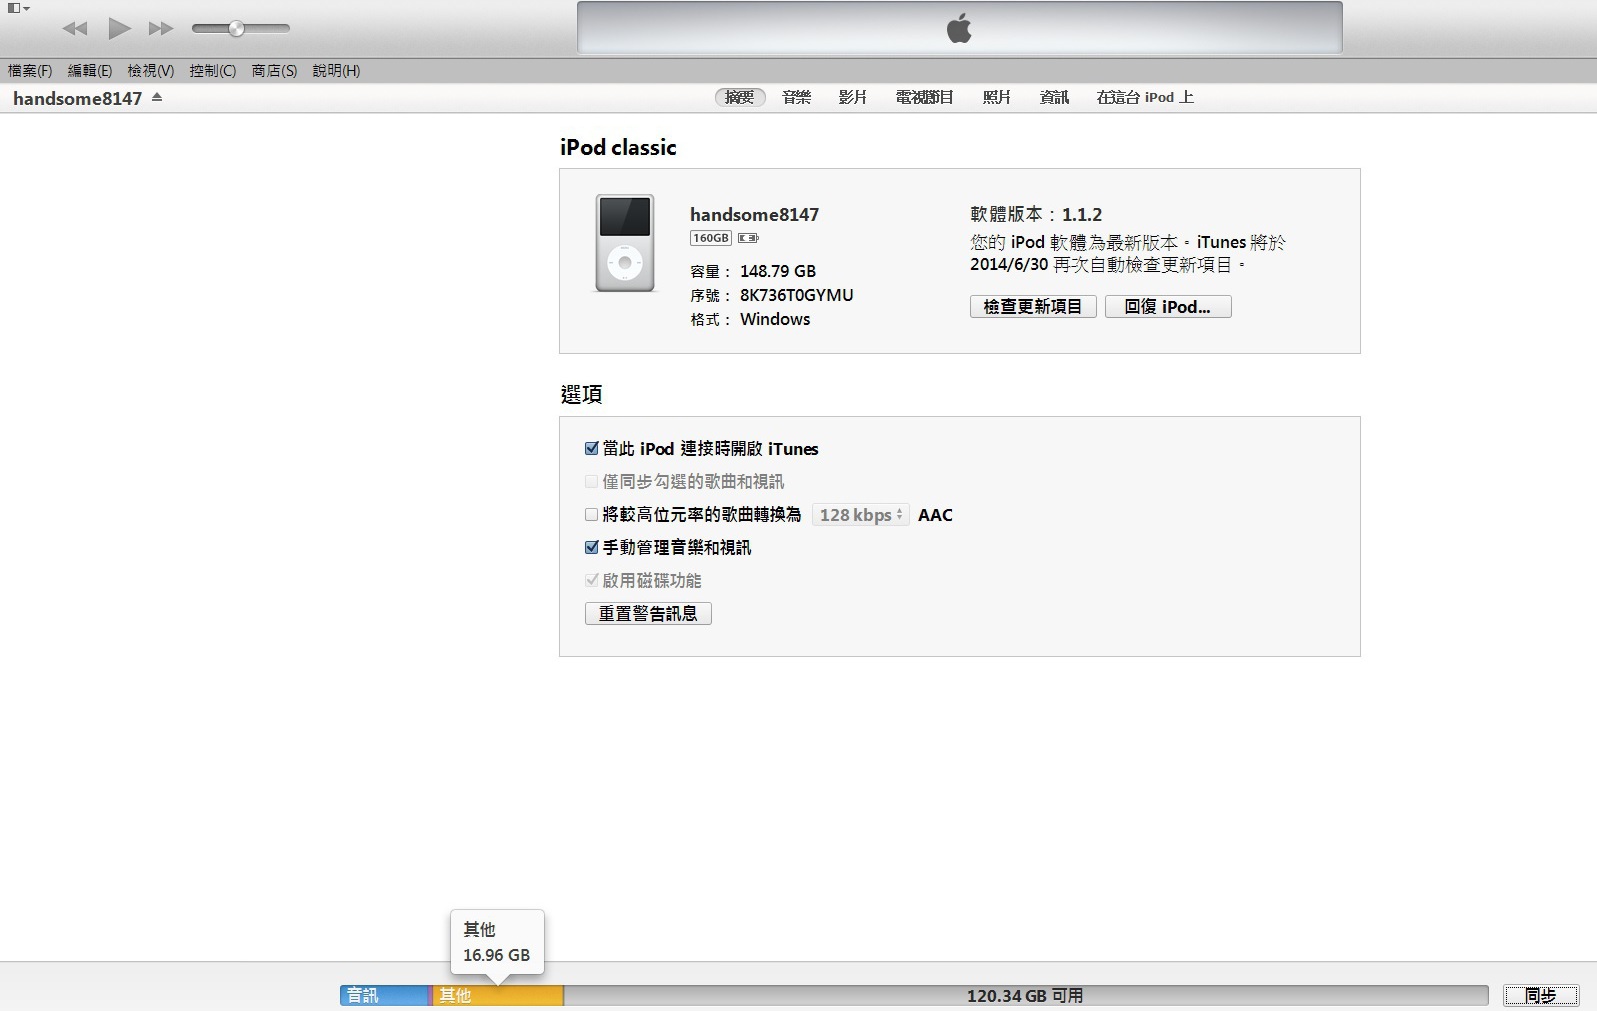Image resolution: width=1597 pixels, height=1011 pixels.
Task: Click the handsome8147 device name in header
Action: pos(78,98)
